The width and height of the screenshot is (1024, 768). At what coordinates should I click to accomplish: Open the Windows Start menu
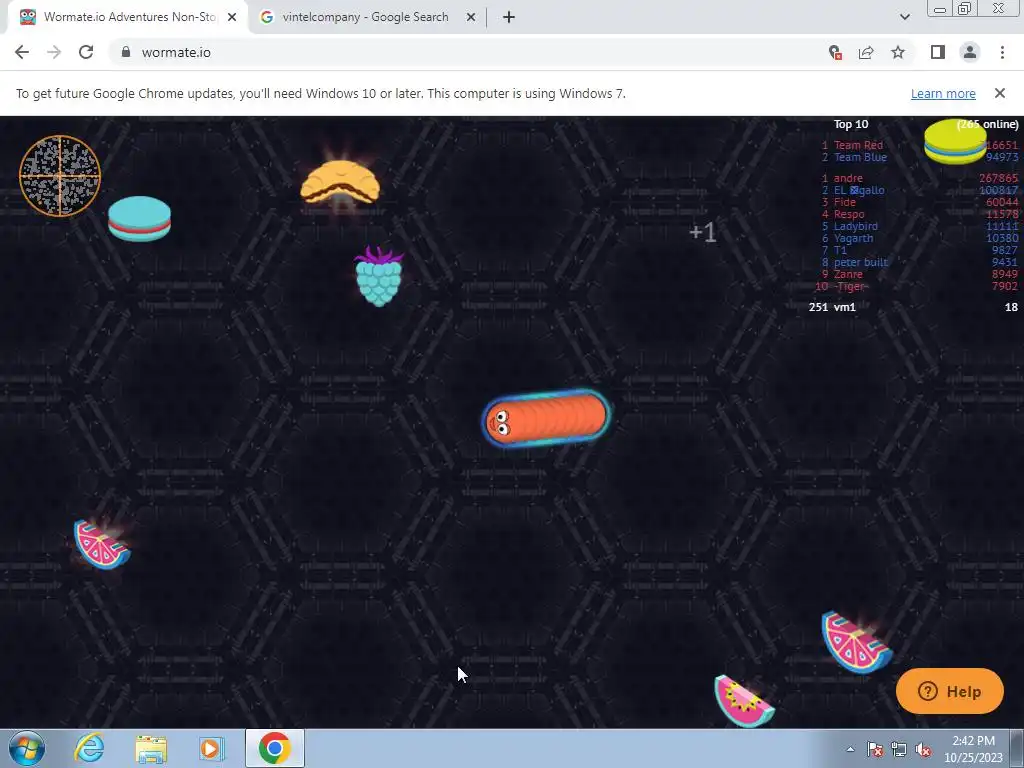pyautogui.click(x=27, y=748)
